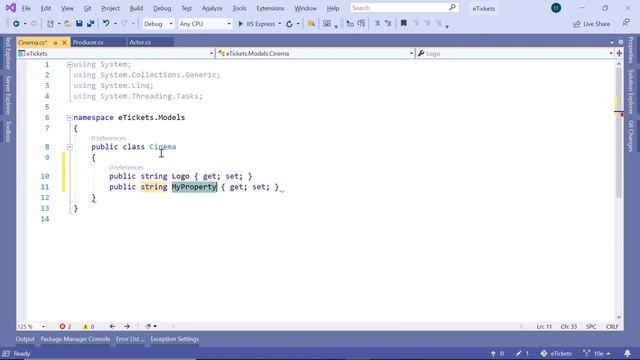640x360 pixels.
Task: Open the Analyze menu
Action: pos(212,8)
